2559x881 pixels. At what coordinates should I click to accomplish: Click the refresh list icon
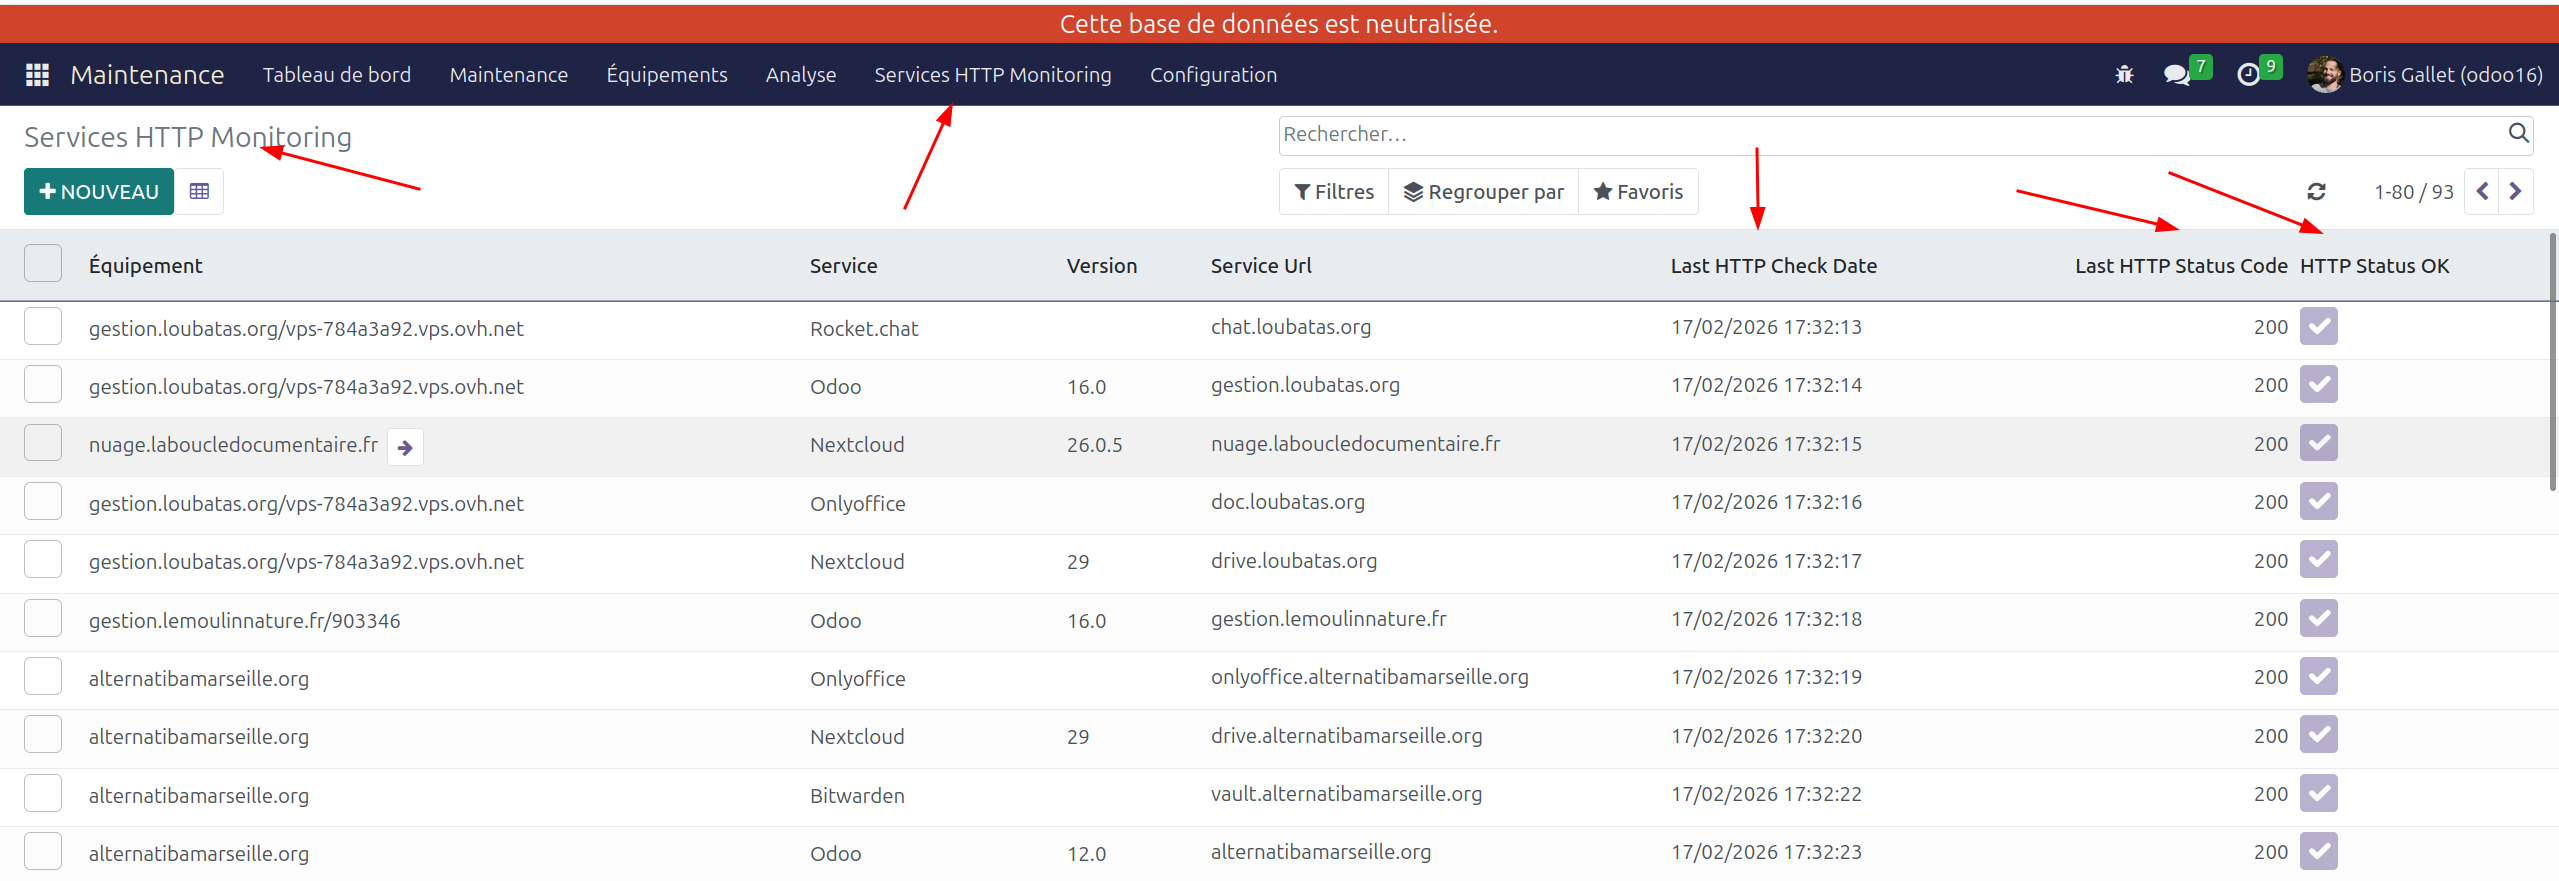(2316, 192)
